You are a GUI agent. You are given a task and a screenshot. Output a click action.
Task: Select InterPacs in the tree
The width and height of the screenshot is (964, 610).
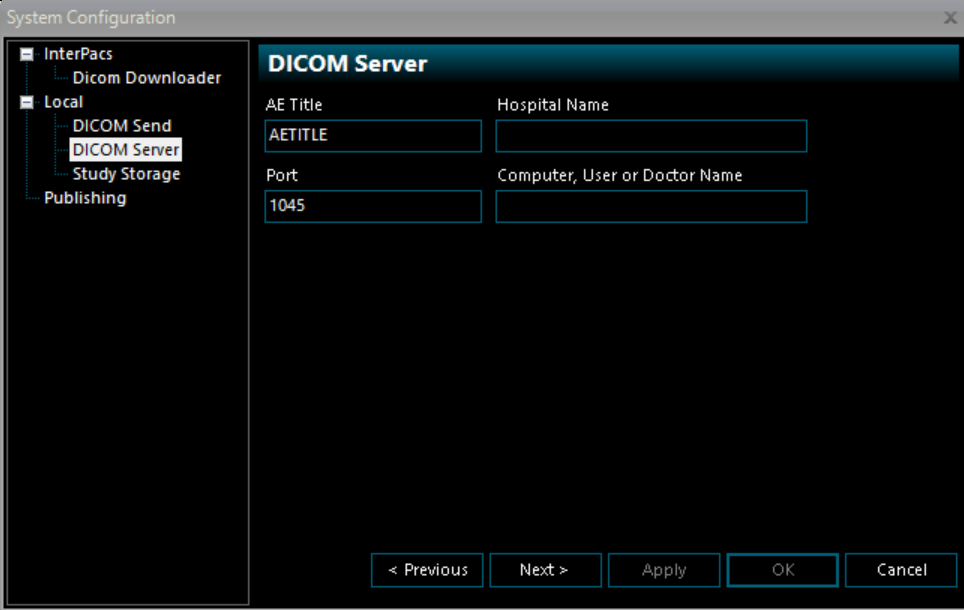(78, 54)
